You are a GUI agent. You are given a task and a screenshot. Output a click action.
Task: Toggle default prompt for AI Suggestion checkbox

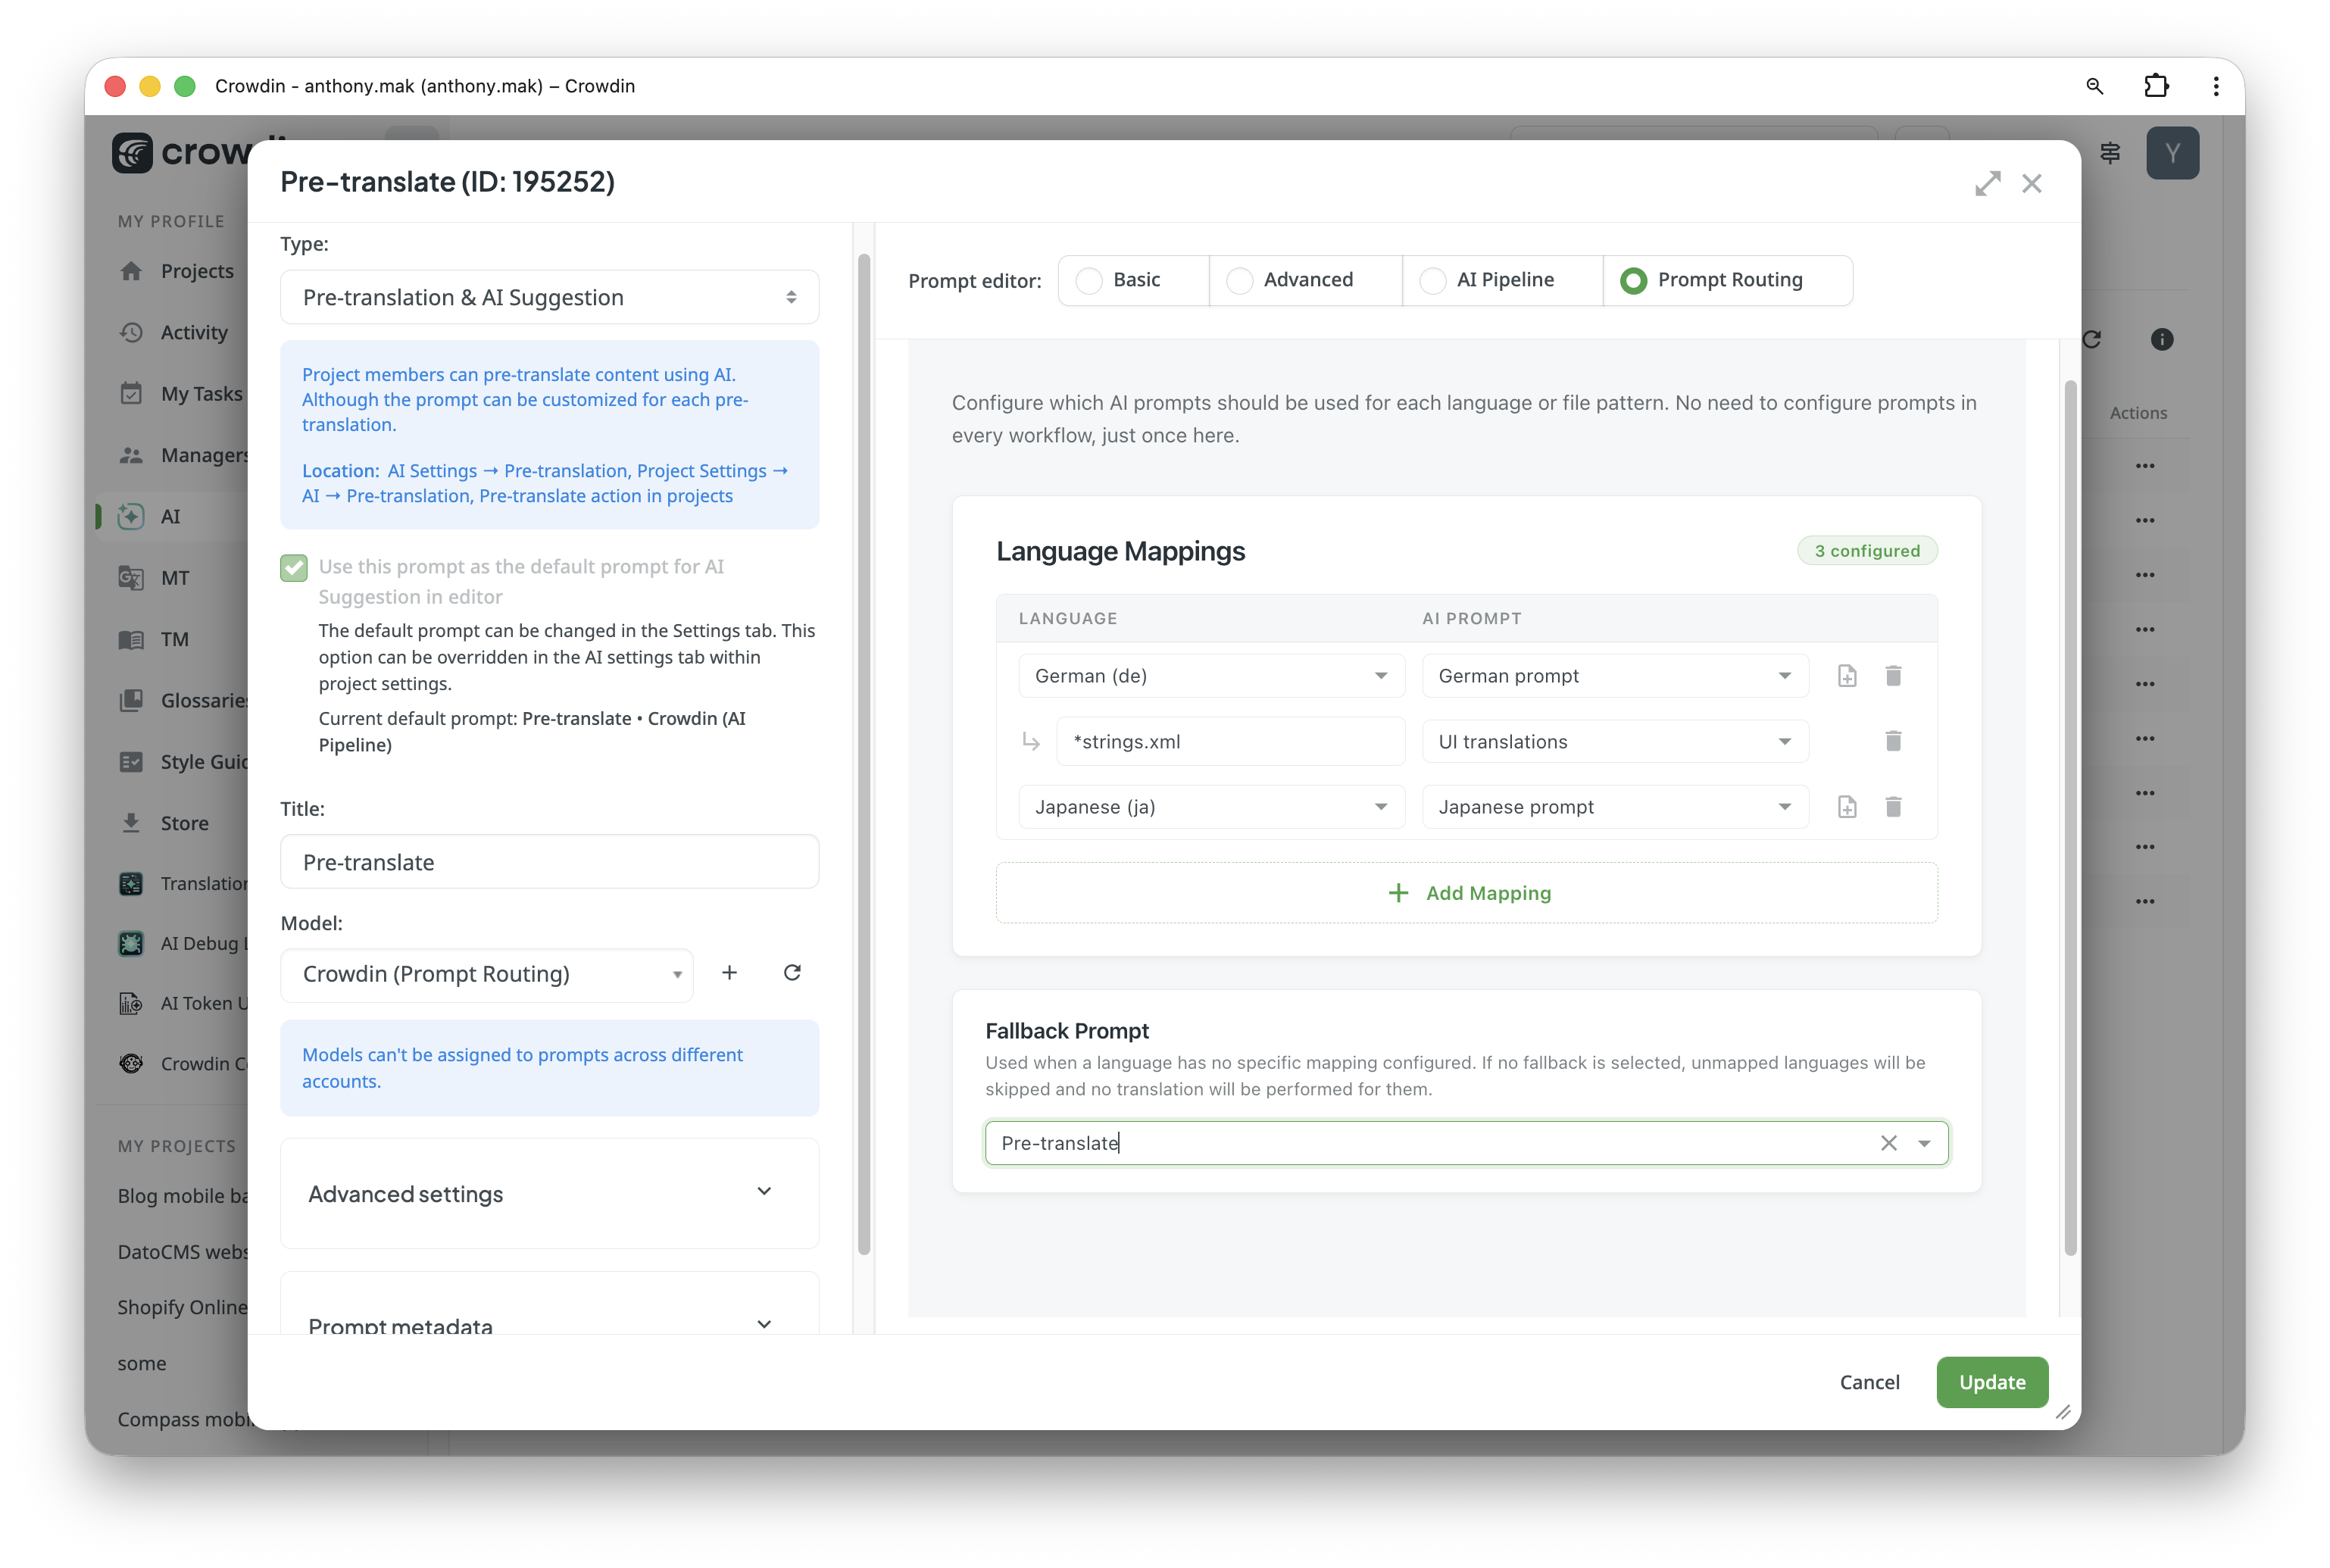(294, 567)
